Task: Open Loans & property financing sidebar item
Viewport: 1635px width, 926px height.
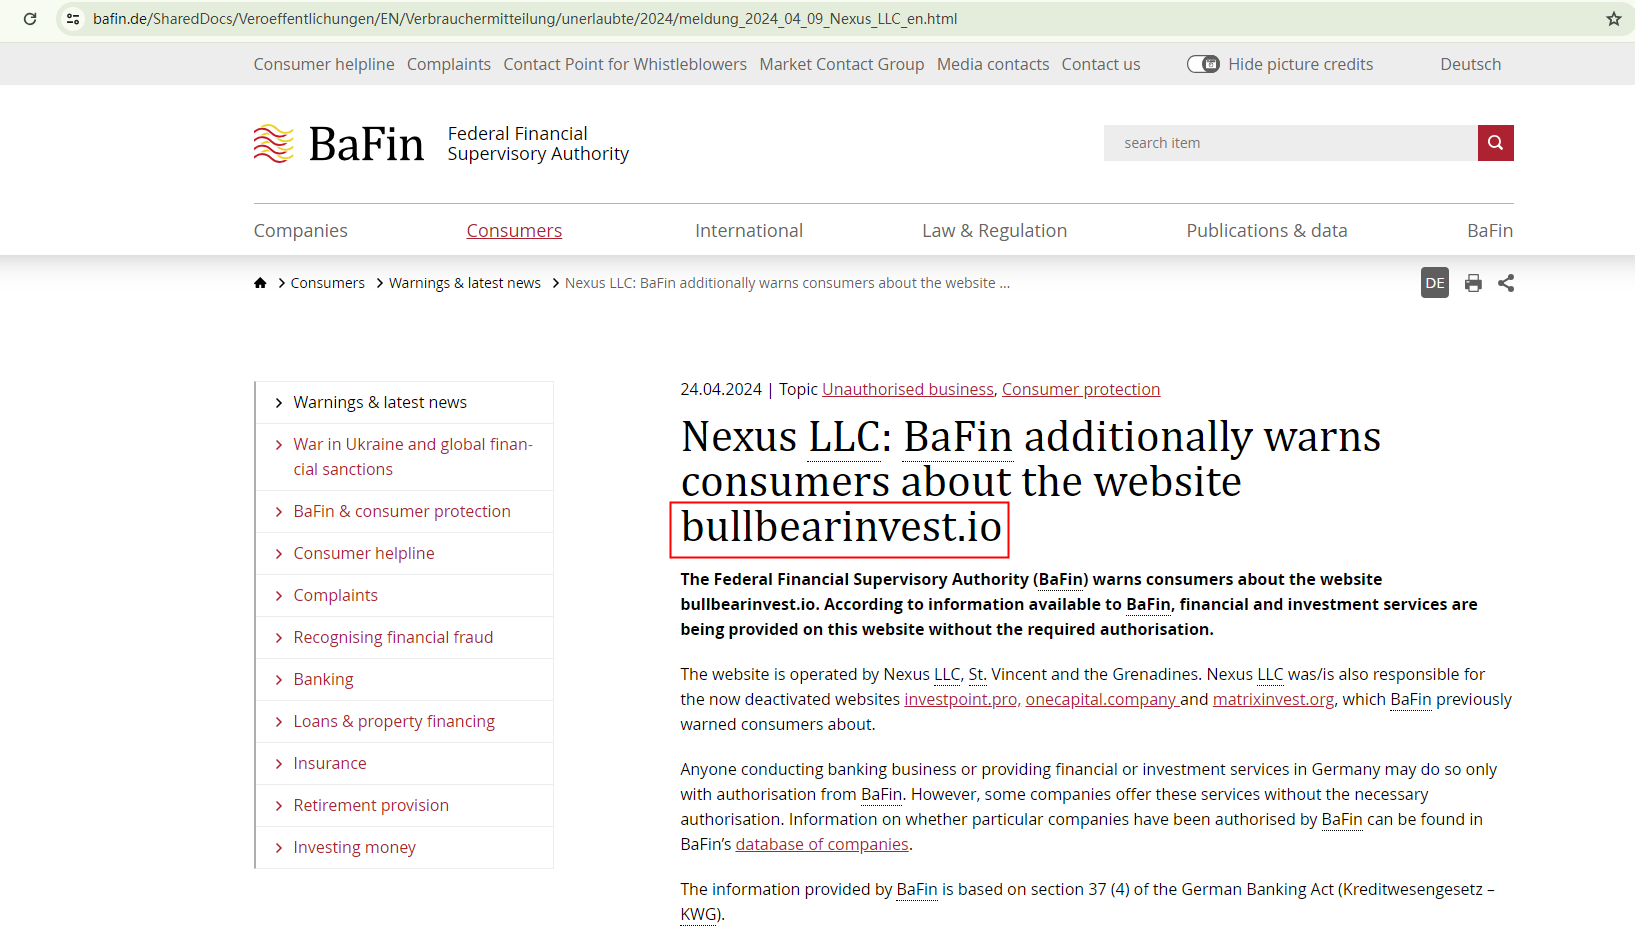Action: [394, 721]
